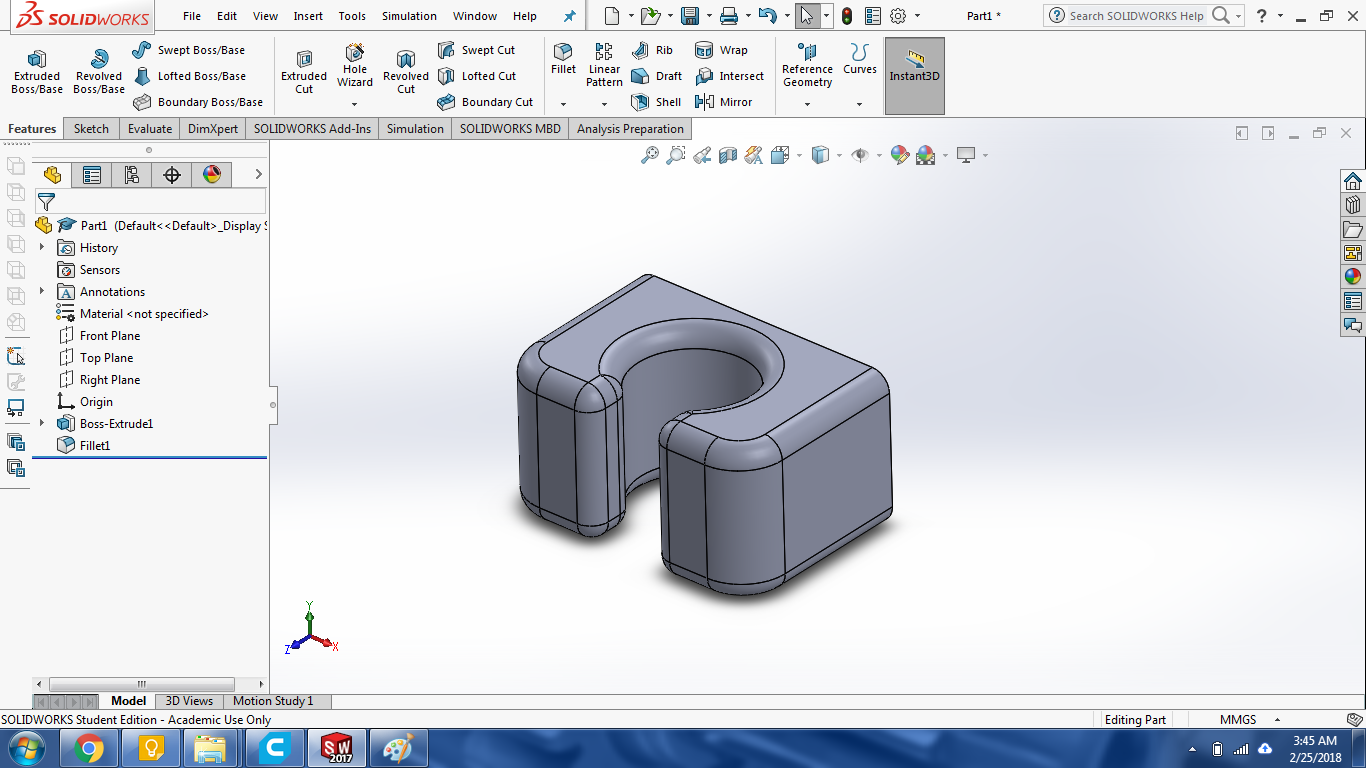Viewport: 1366px width, 768px height.
Task: Select the Fillet1 feature
Action: tap(84, 445)
